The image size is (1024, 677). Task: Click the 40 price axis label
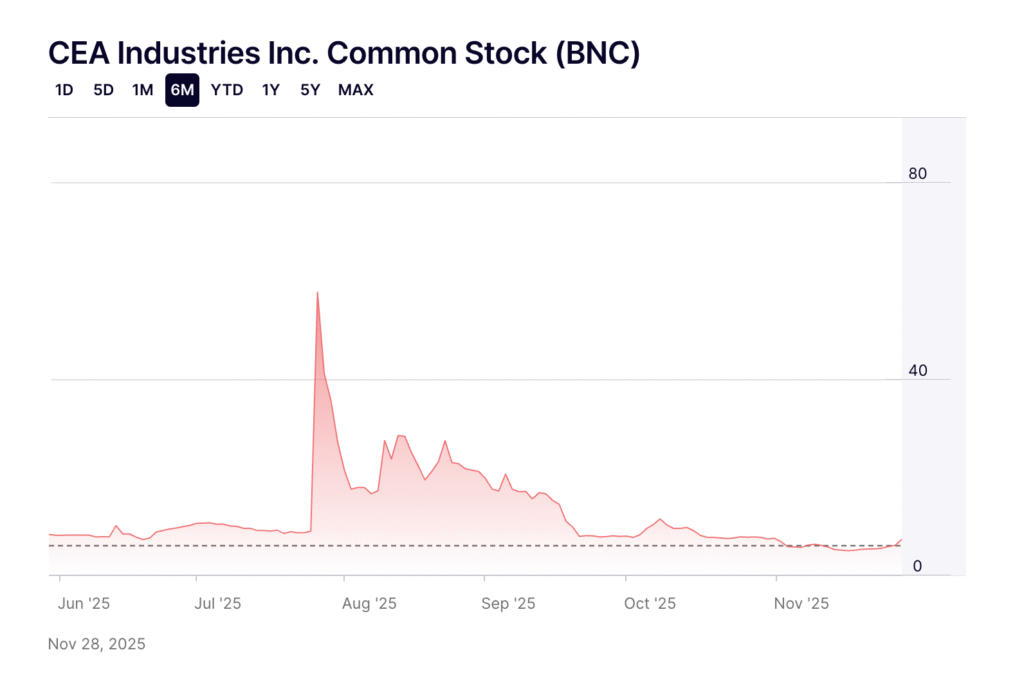pyautogui.click(x=917, y=371)
